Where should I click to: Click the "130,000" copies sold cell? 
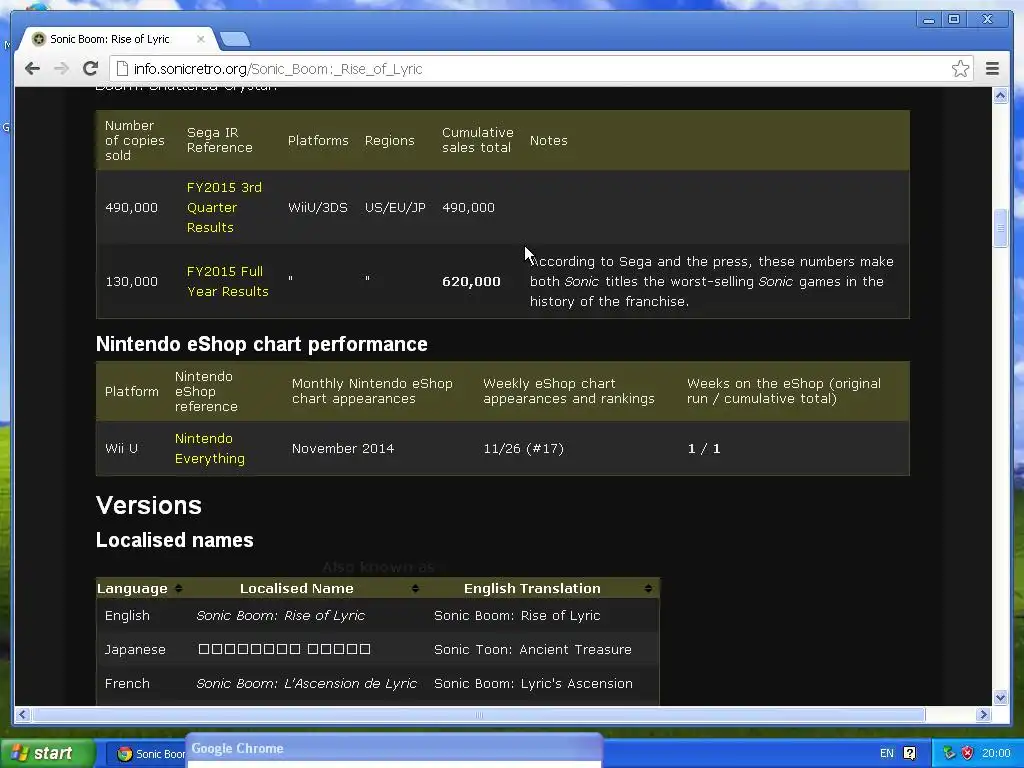coord(131,281)
